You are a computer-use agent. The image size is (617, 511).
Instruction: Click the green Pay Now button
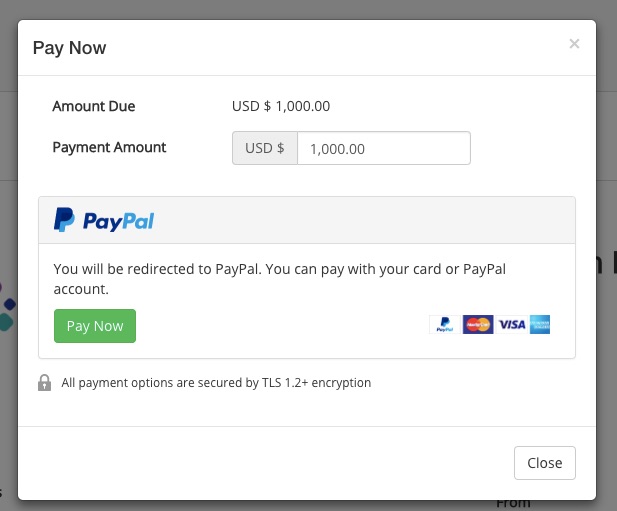(95, 326)
